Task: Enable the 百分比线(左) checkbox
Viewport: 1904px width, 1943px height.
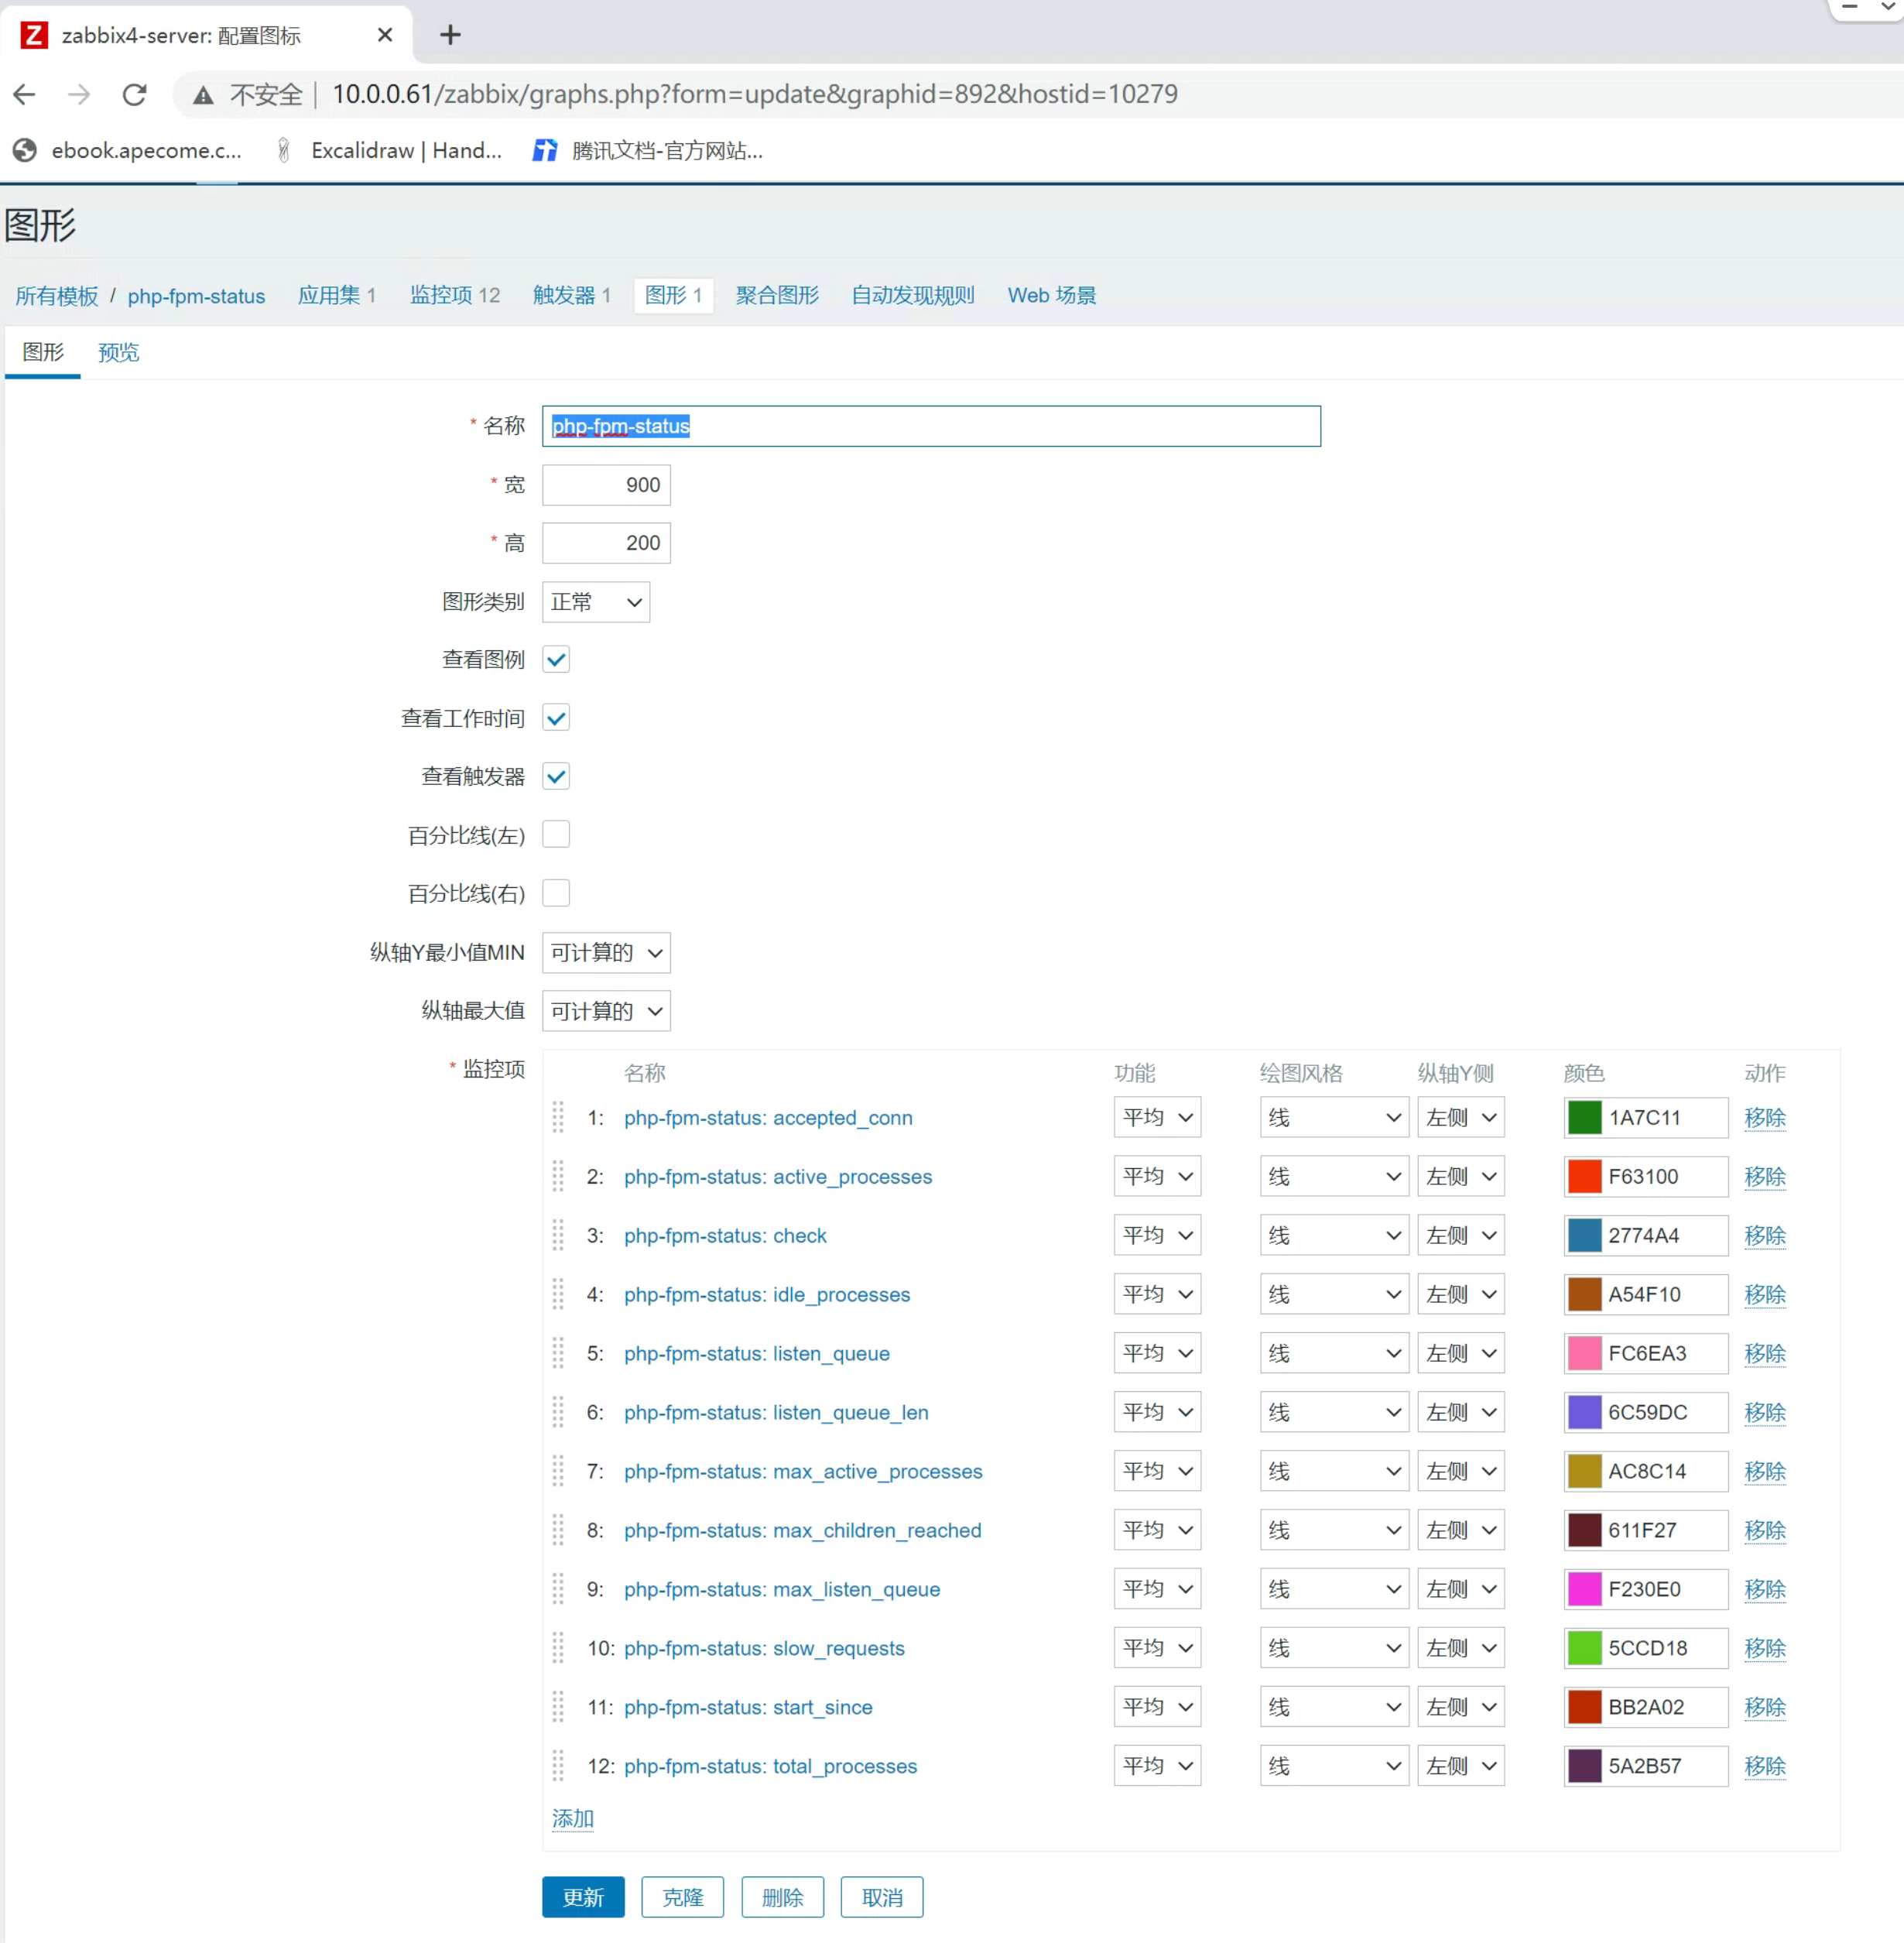Action: (x=556, y=834)
